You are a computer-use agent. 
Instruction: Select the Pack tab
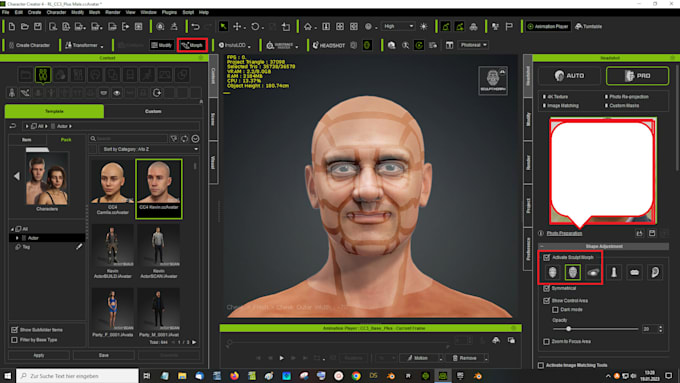coord(66,140)
